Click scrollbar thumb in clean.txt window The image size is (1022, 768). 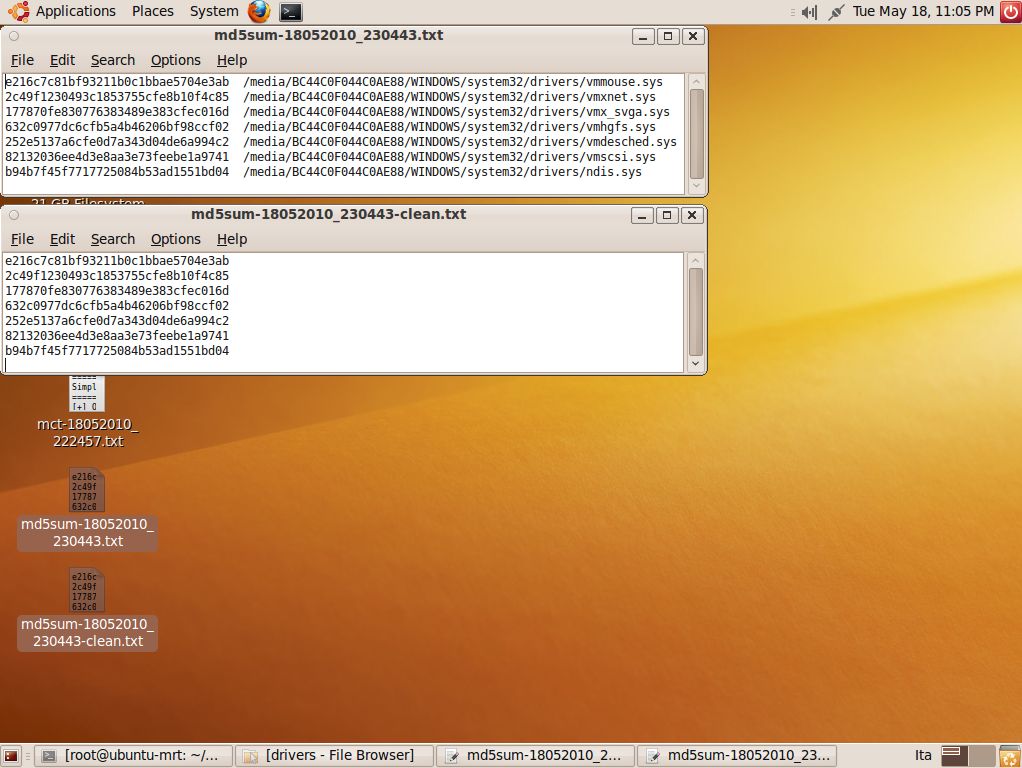tap(695, 312)
